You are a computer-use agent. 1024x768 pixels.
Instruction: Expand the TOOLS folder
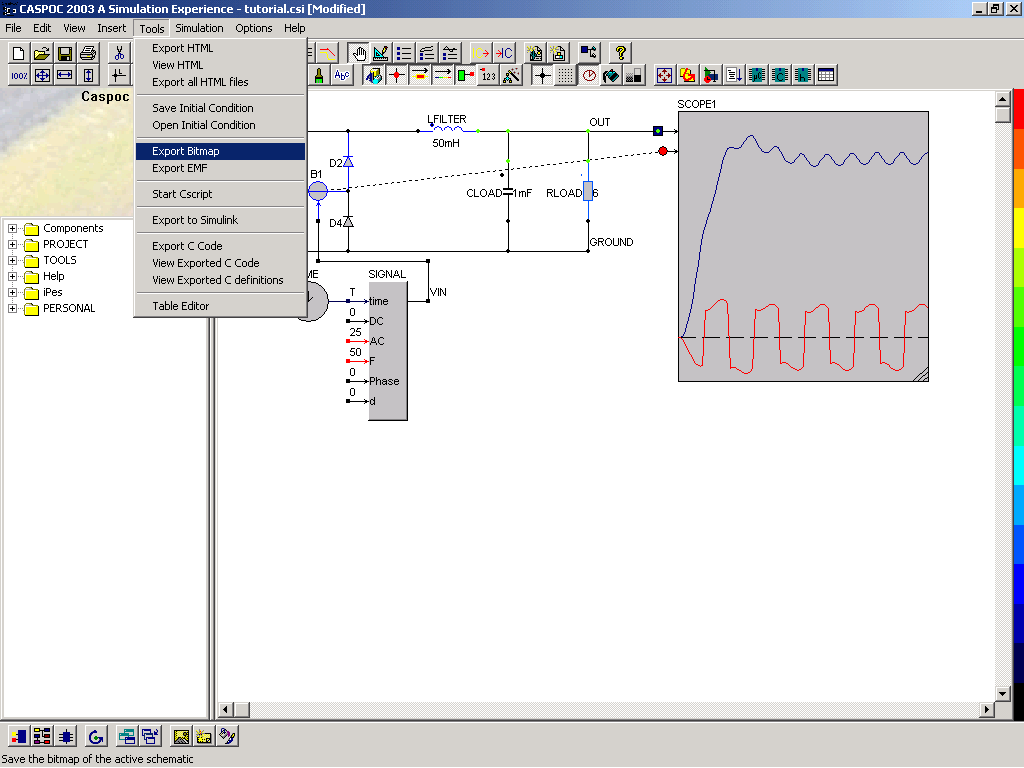tap(12, 260)
